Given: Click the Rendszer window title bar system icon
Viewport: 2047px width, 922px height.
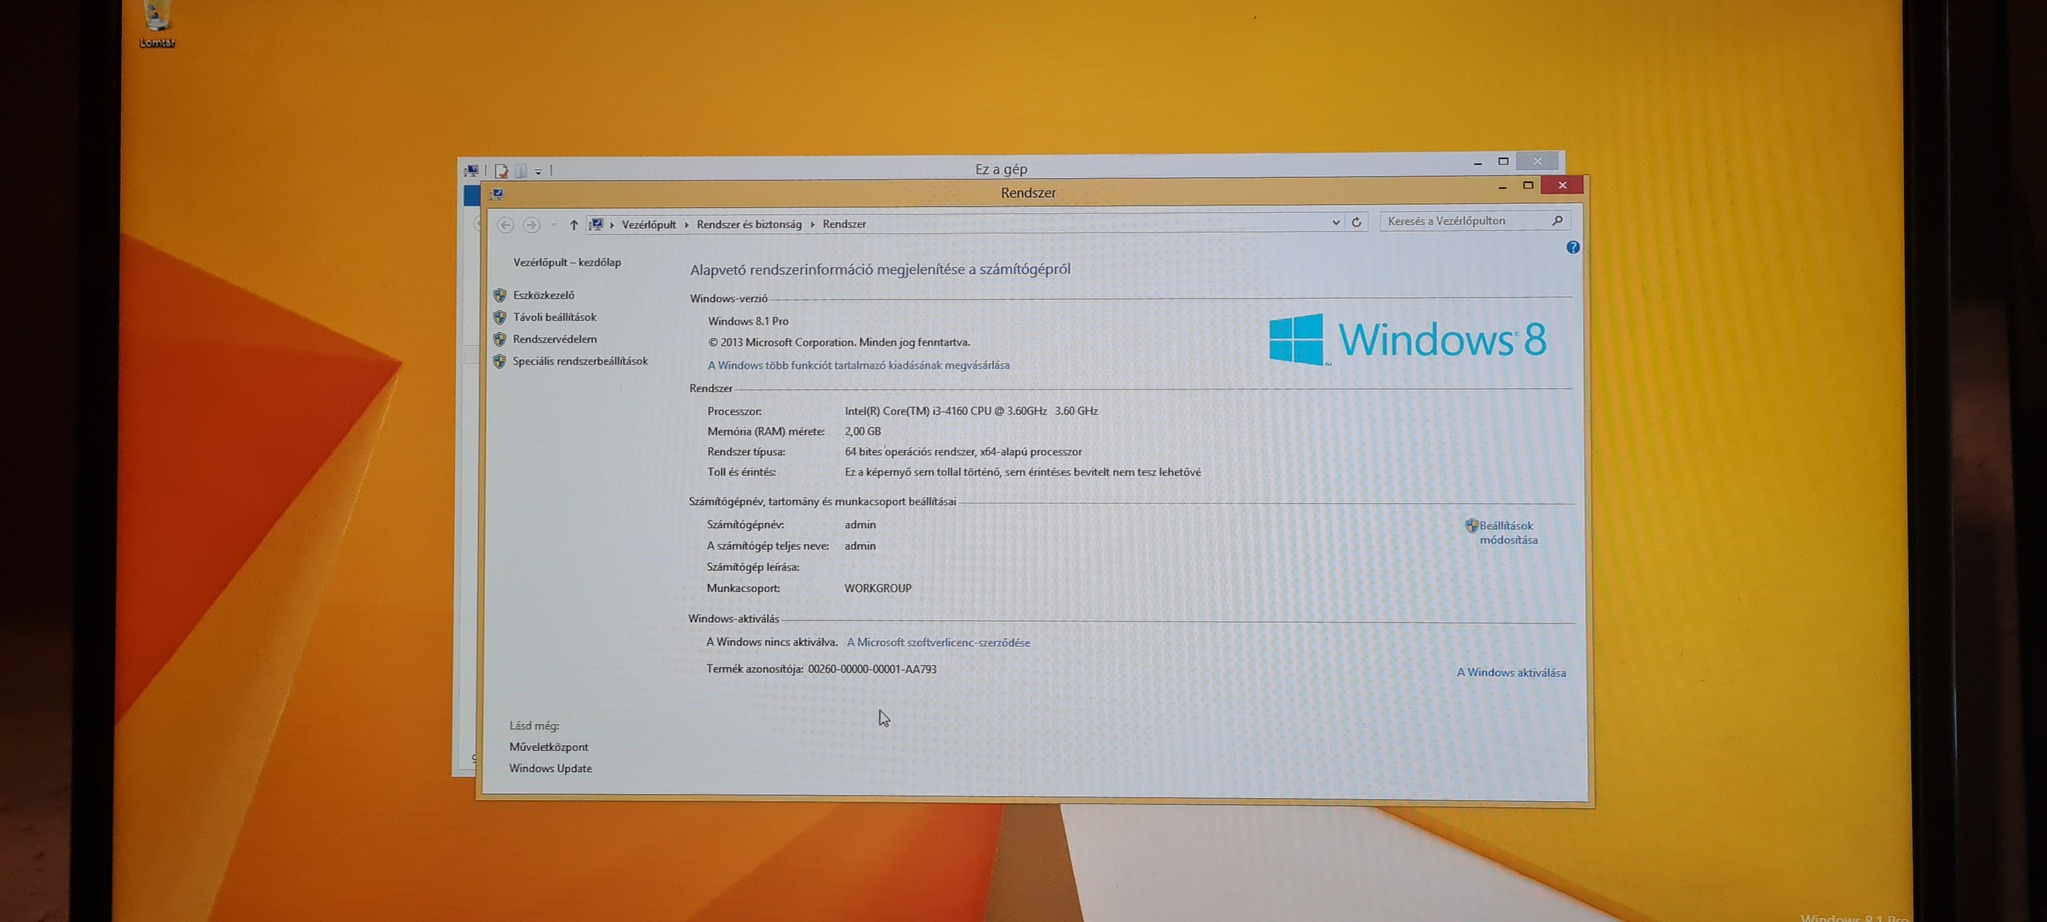Looking at the screenshot, I should pyautogui.click(x=497, y=194).
